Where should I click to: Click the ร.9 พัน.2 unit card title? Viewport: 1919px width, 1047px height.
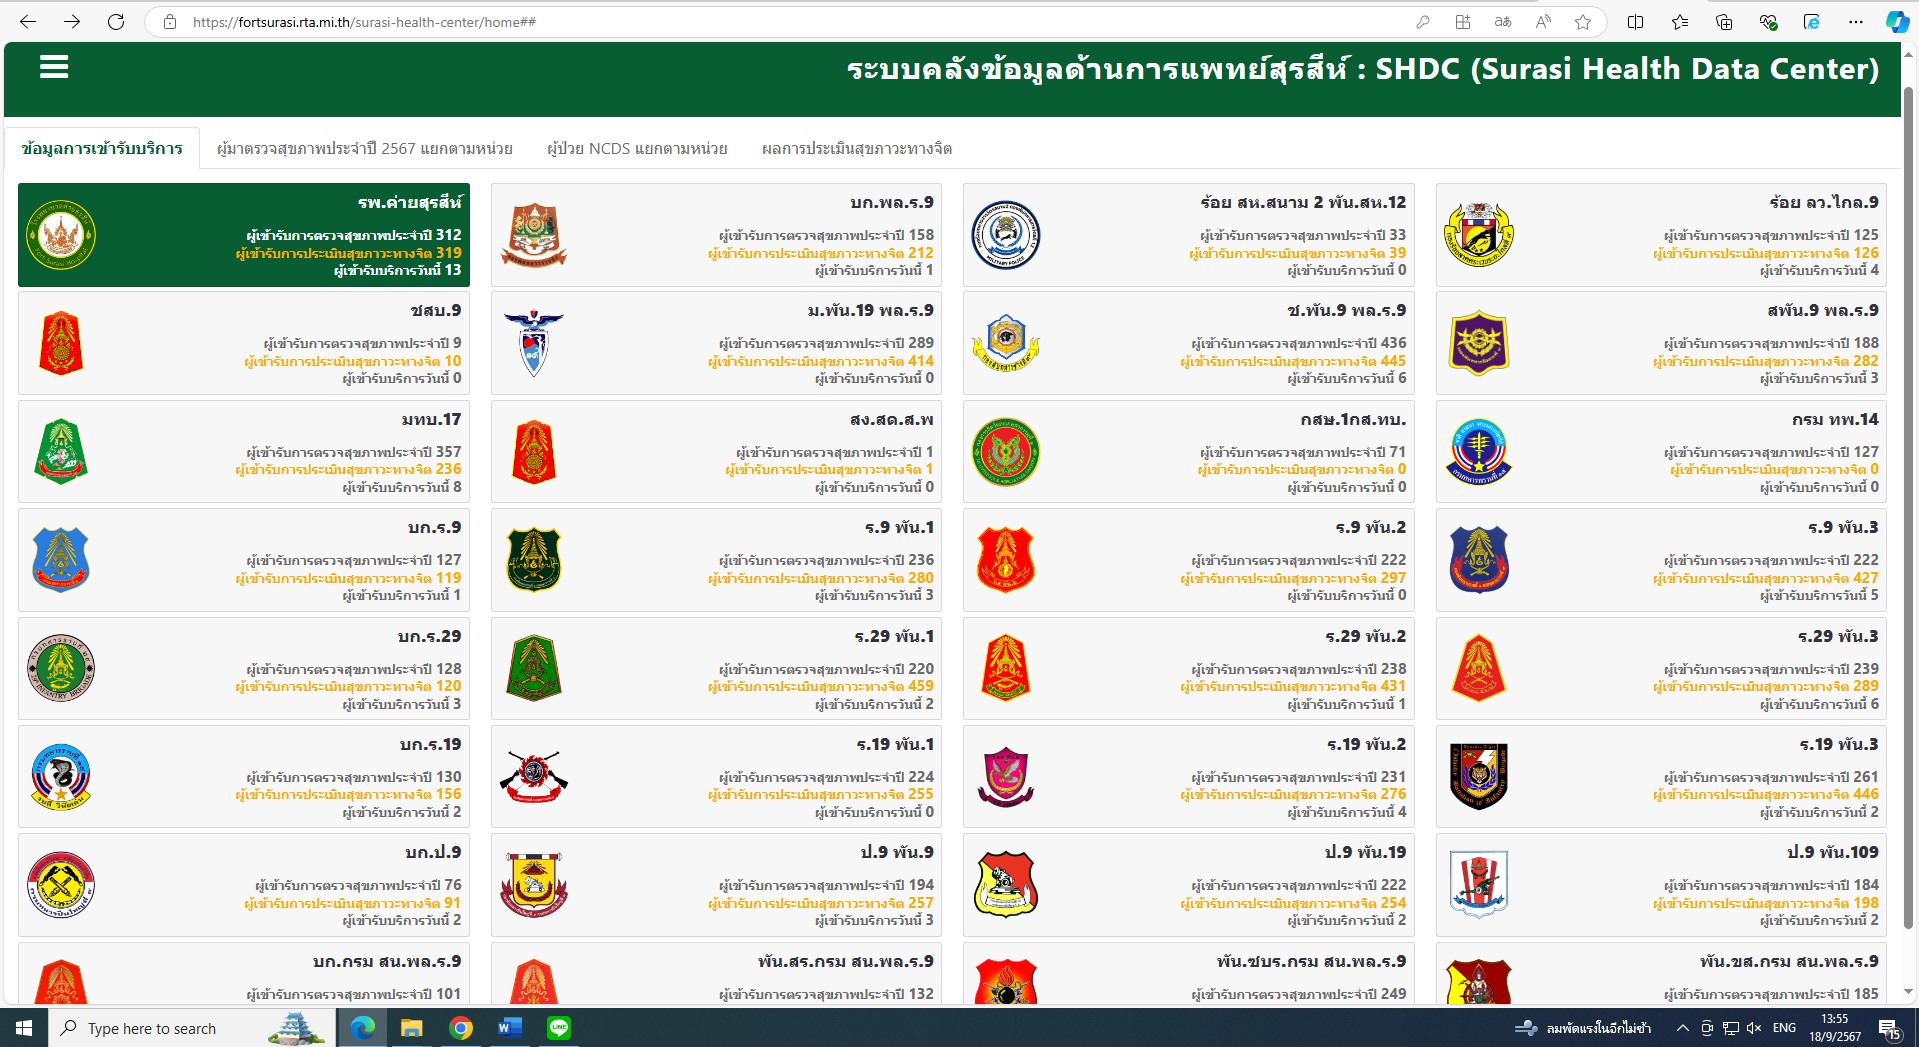[x=1370, y=528]
